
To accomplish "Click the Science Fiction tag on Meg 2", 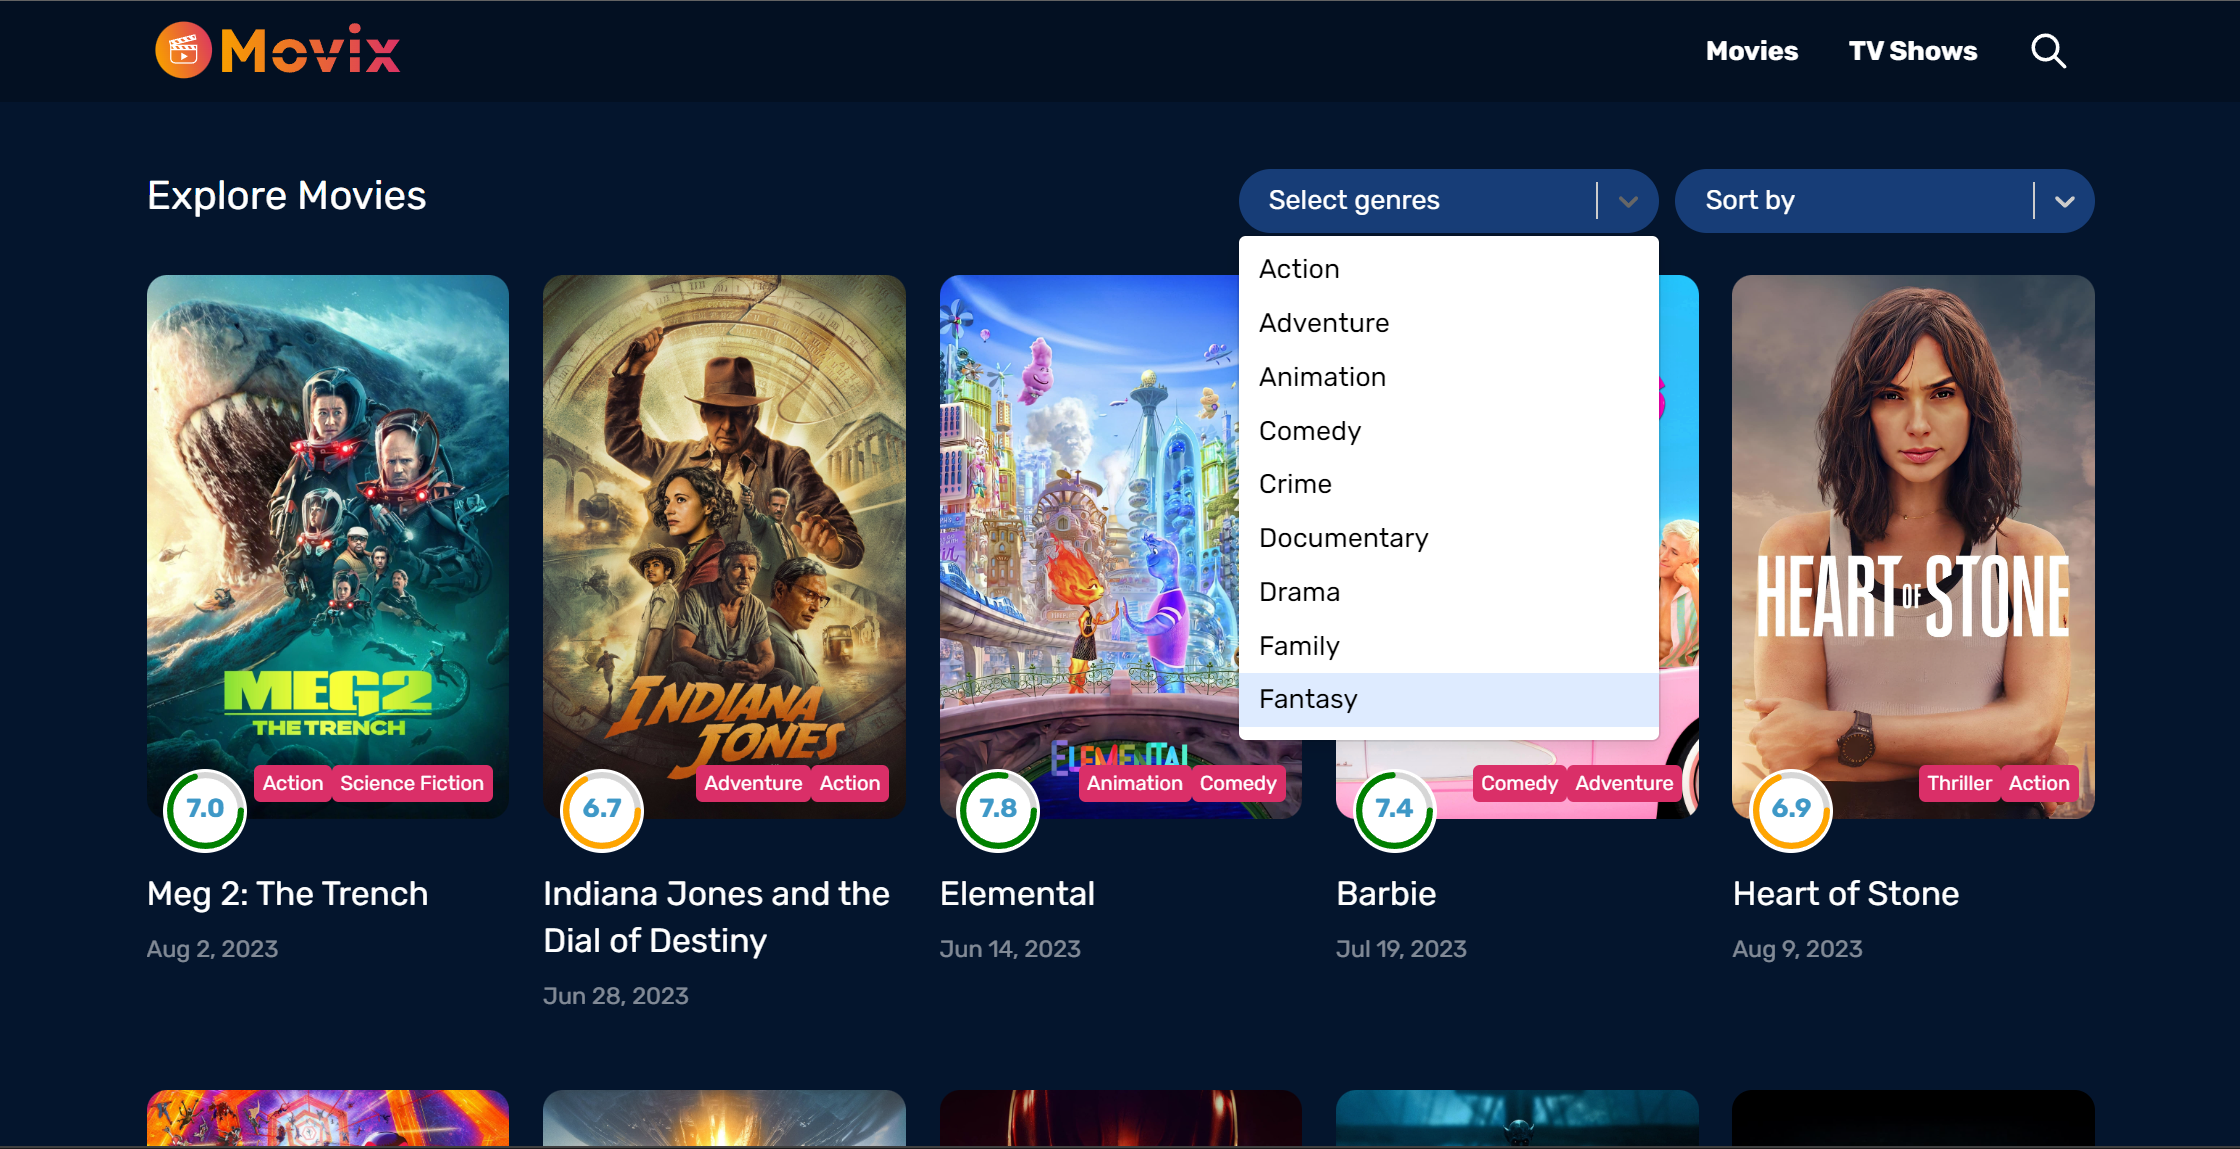I will (411, 783).
